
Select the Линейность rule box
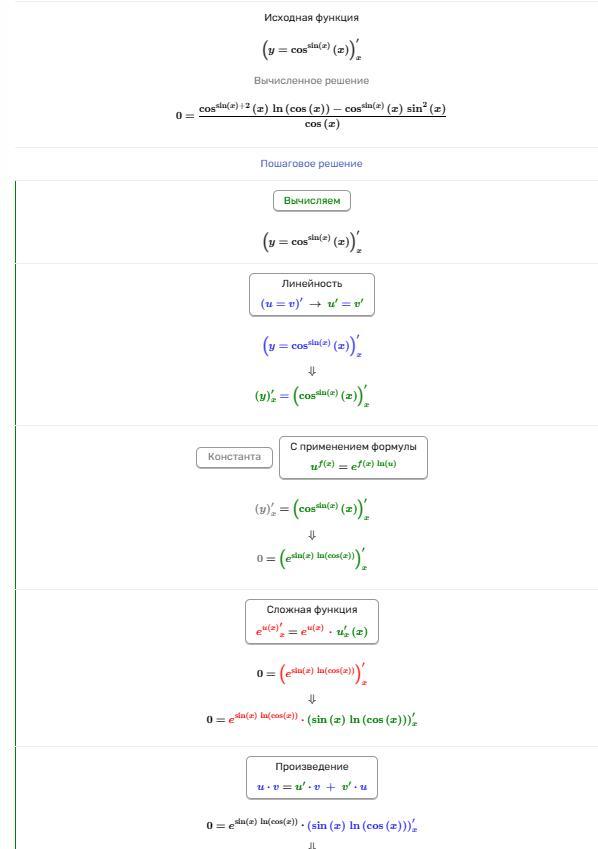tap(311, 295)
